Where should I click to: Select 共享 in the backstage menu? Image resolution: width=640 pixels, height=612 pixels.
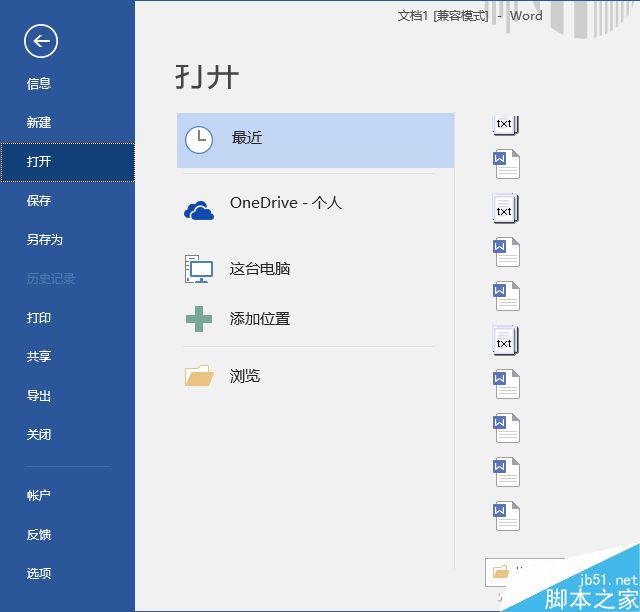(x=39, y=356)
